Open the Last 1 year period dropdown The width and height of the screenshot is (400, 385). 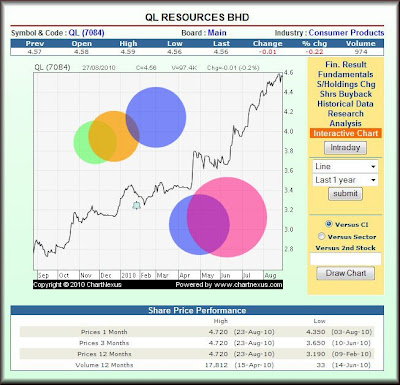pyautogui.click(x=345, y=180)
